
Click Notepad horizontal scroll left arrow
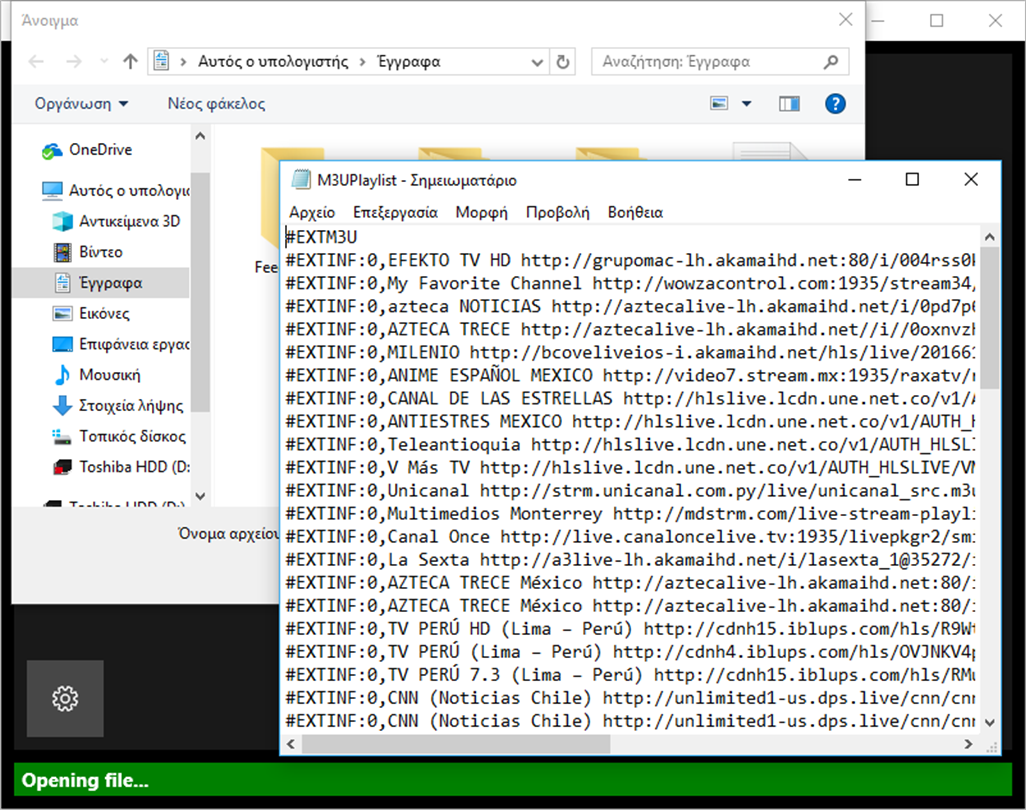[x=291, y=744]
